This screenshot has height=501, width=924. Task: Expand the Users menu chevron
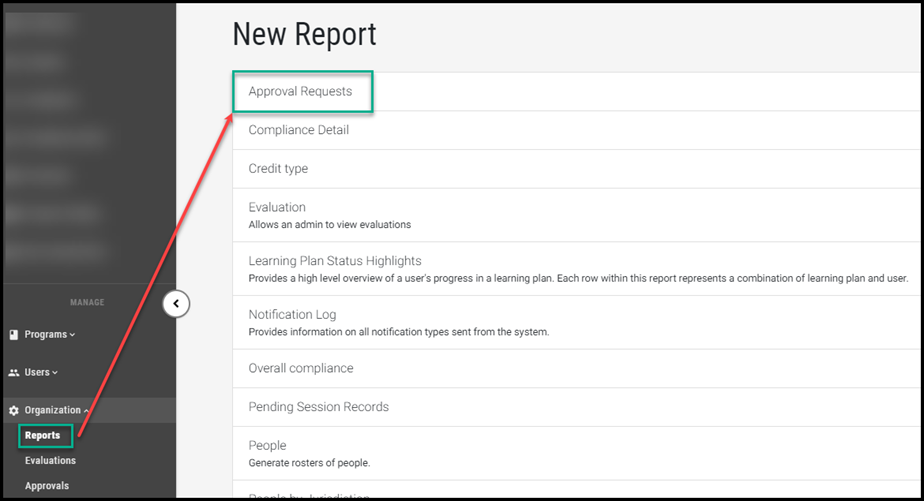(55, 373)
